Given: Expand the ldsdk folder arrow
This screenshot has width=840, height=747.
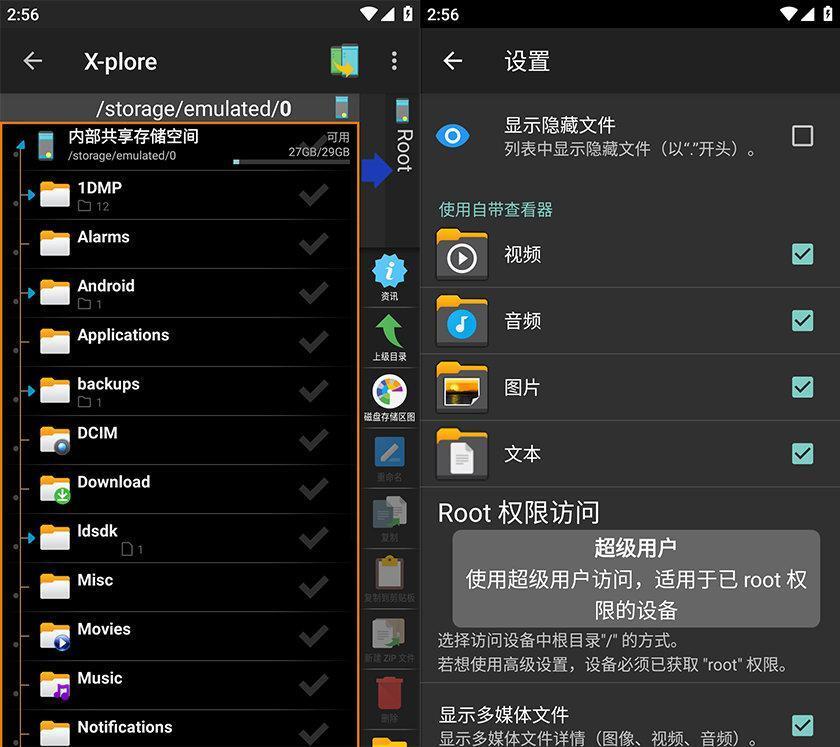Looking at the screenshot, I should click(x=30, y=538).
